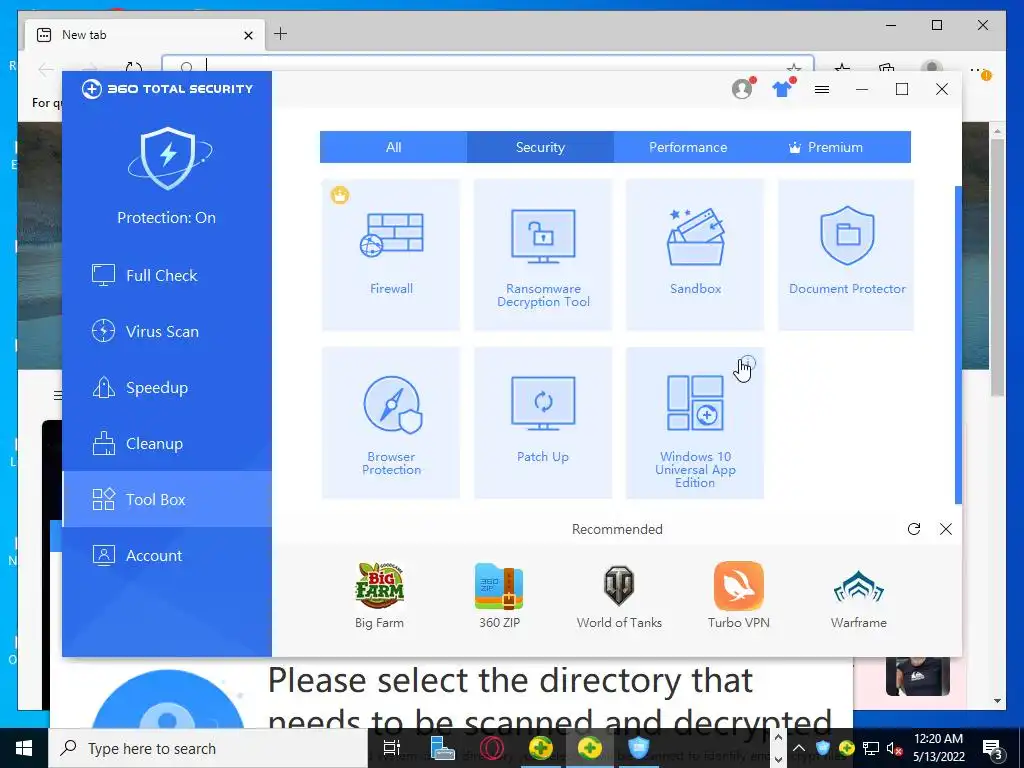Switch to the Performance tab
Image resolution: width=1024 pixels, height=768 pixels.
[688, 147]
